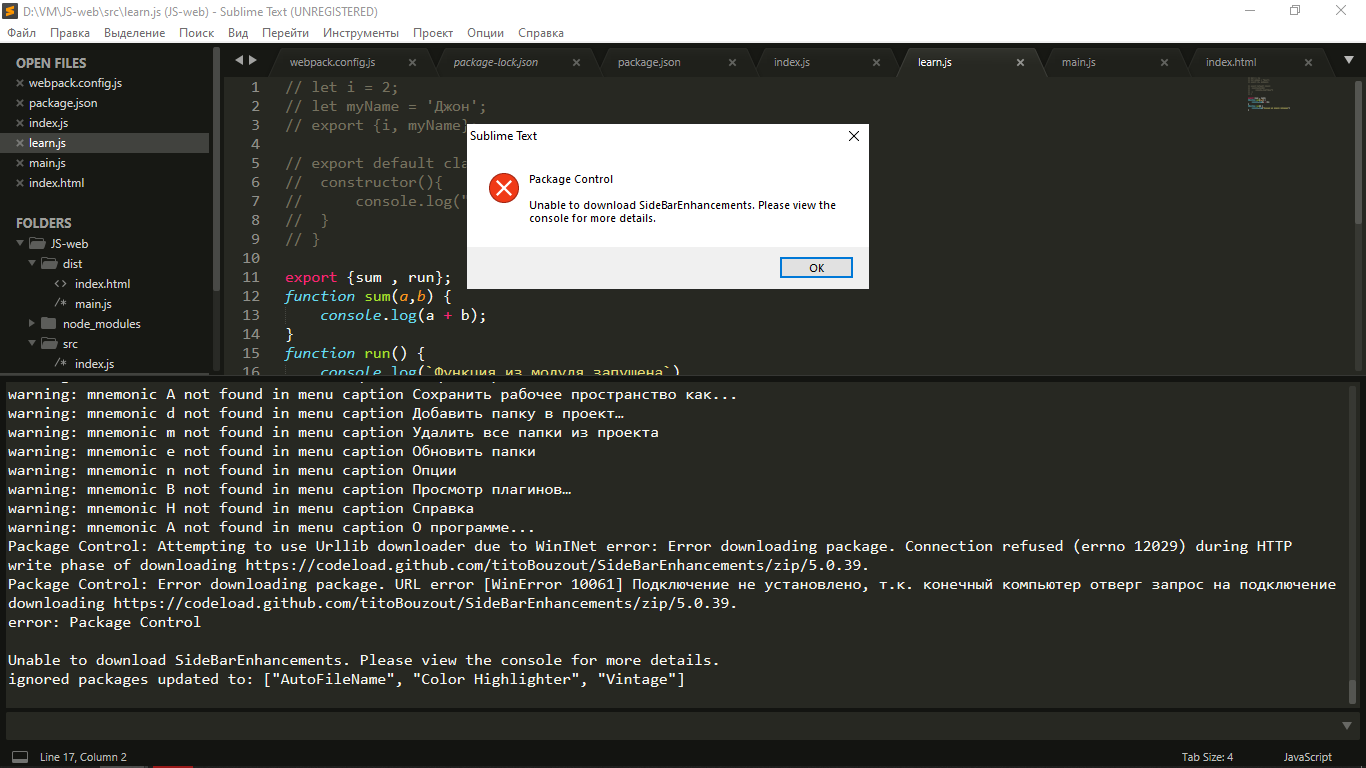Screen dimensions: 1366x768
Task: Open the Справка menu
Action: click(541, 33)
